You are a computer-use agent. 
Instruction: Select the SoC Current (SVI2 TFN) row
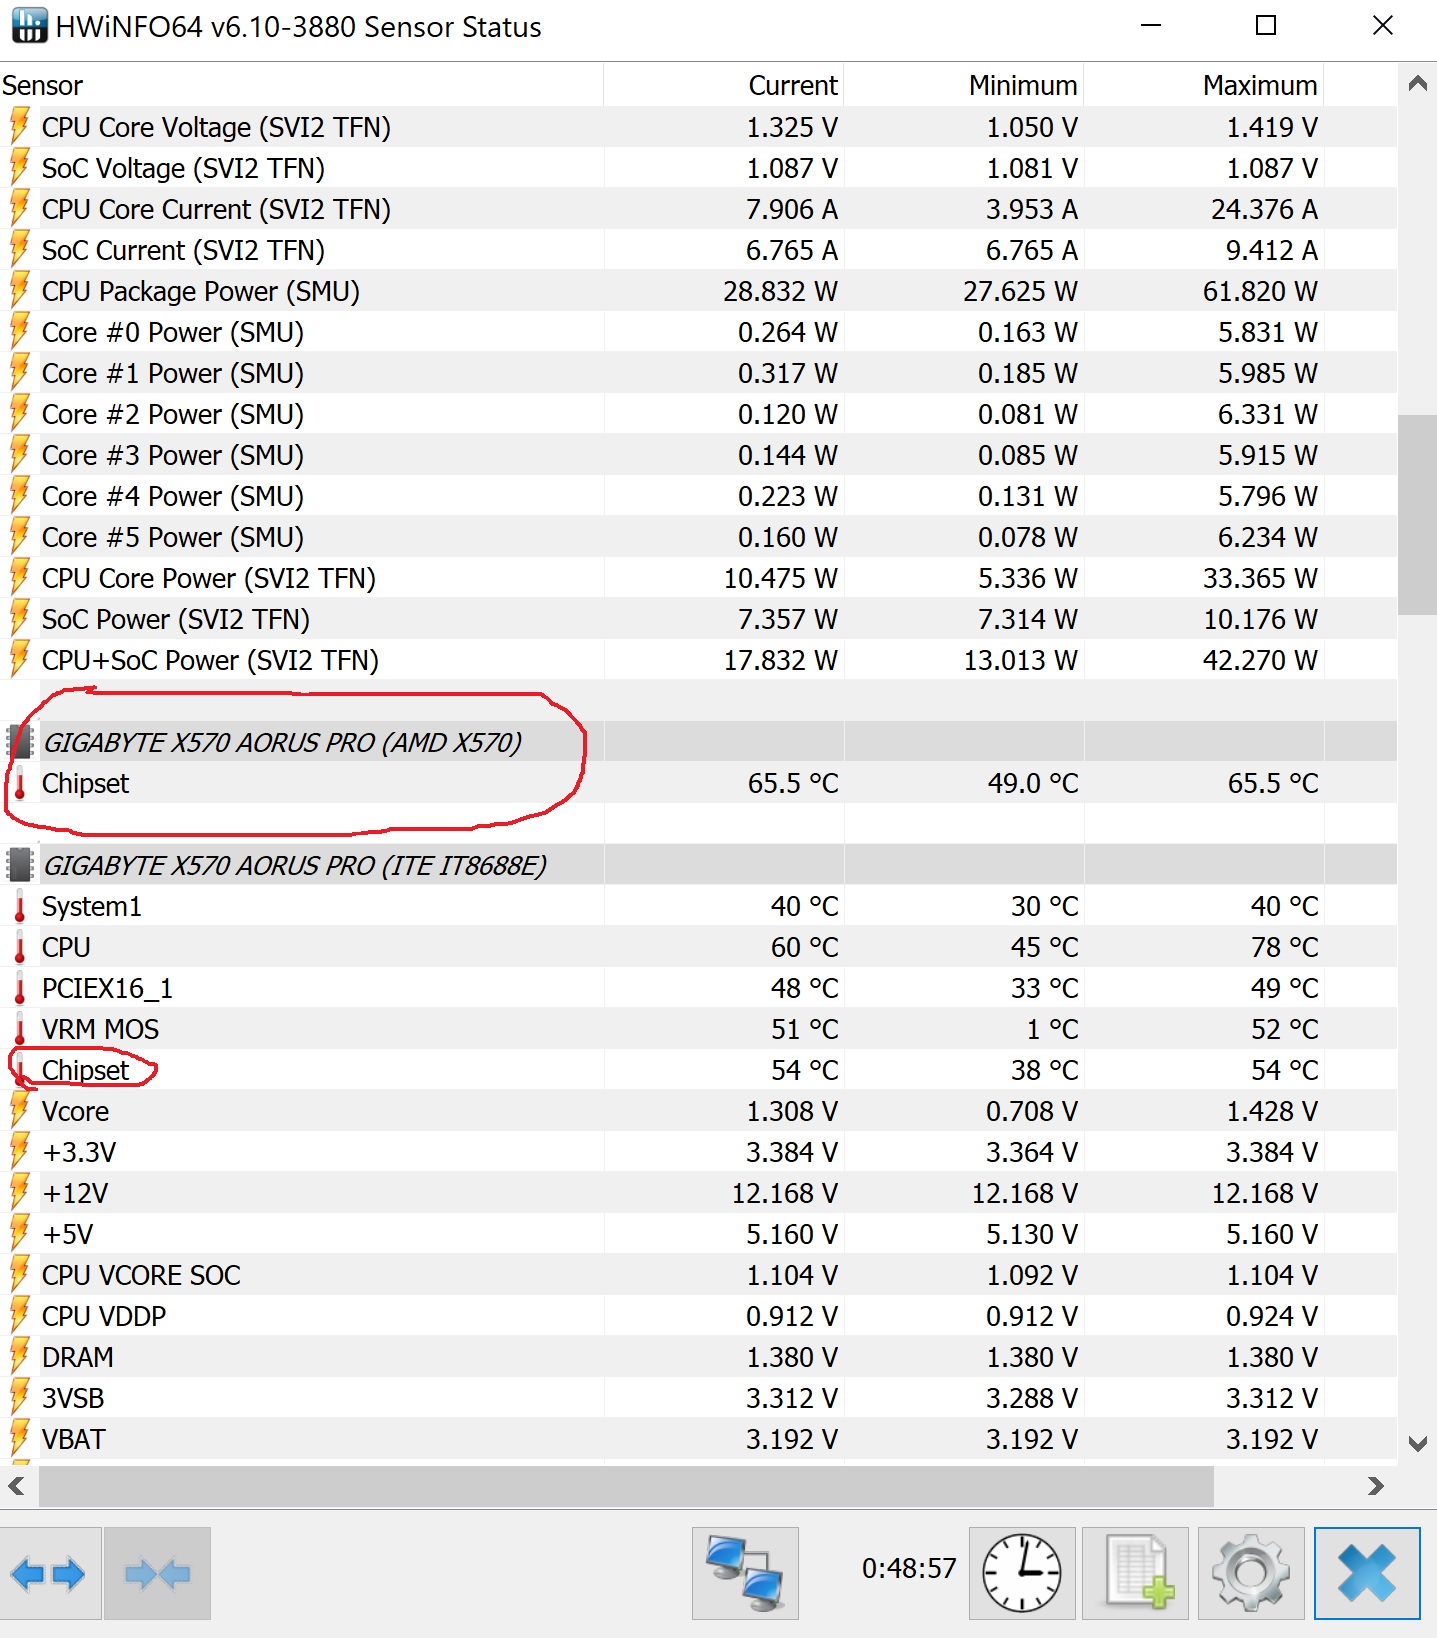(x=698, y=250)
